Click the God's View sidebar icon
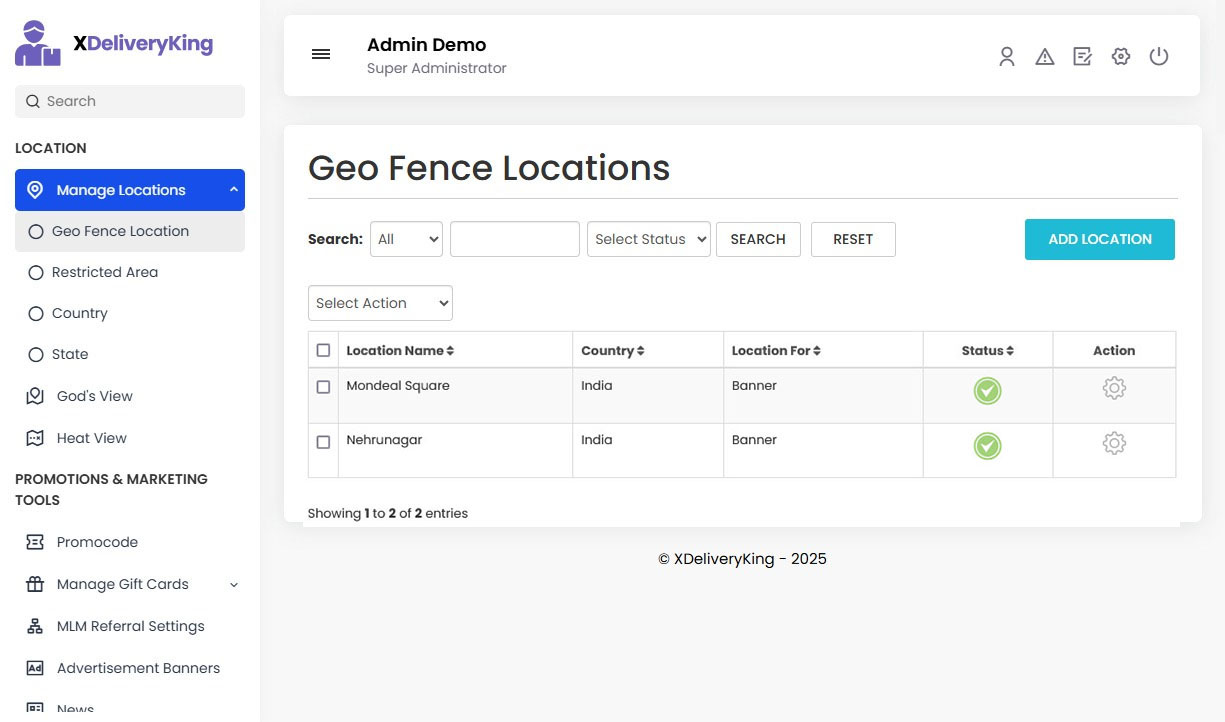Image resolution: width=1225 pixels, height=722 pixels. click(36, 396)
